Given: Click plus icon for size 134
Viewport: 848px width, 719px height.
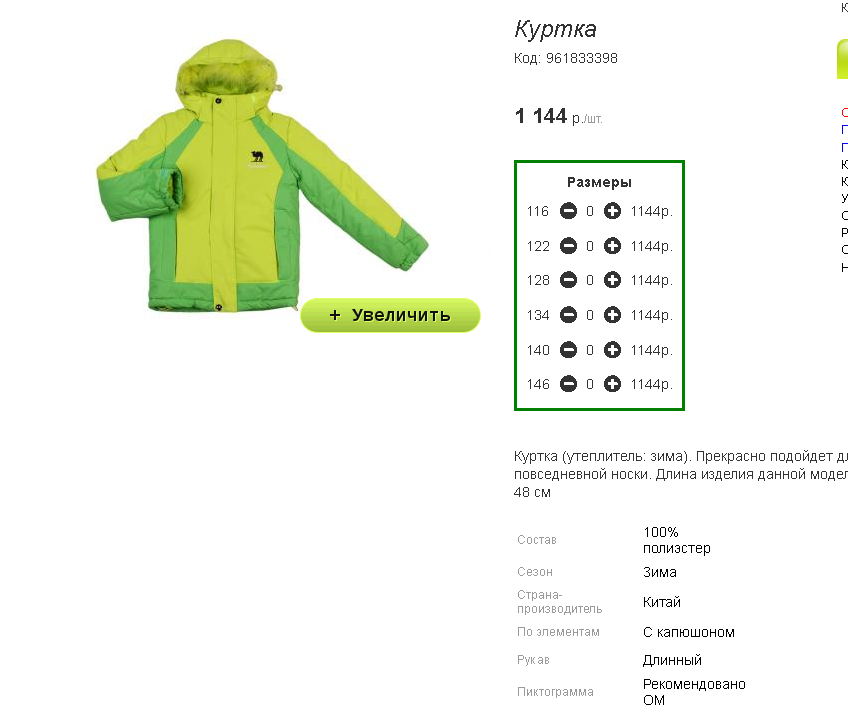Looking at the screenshot, I should [612, 315].
